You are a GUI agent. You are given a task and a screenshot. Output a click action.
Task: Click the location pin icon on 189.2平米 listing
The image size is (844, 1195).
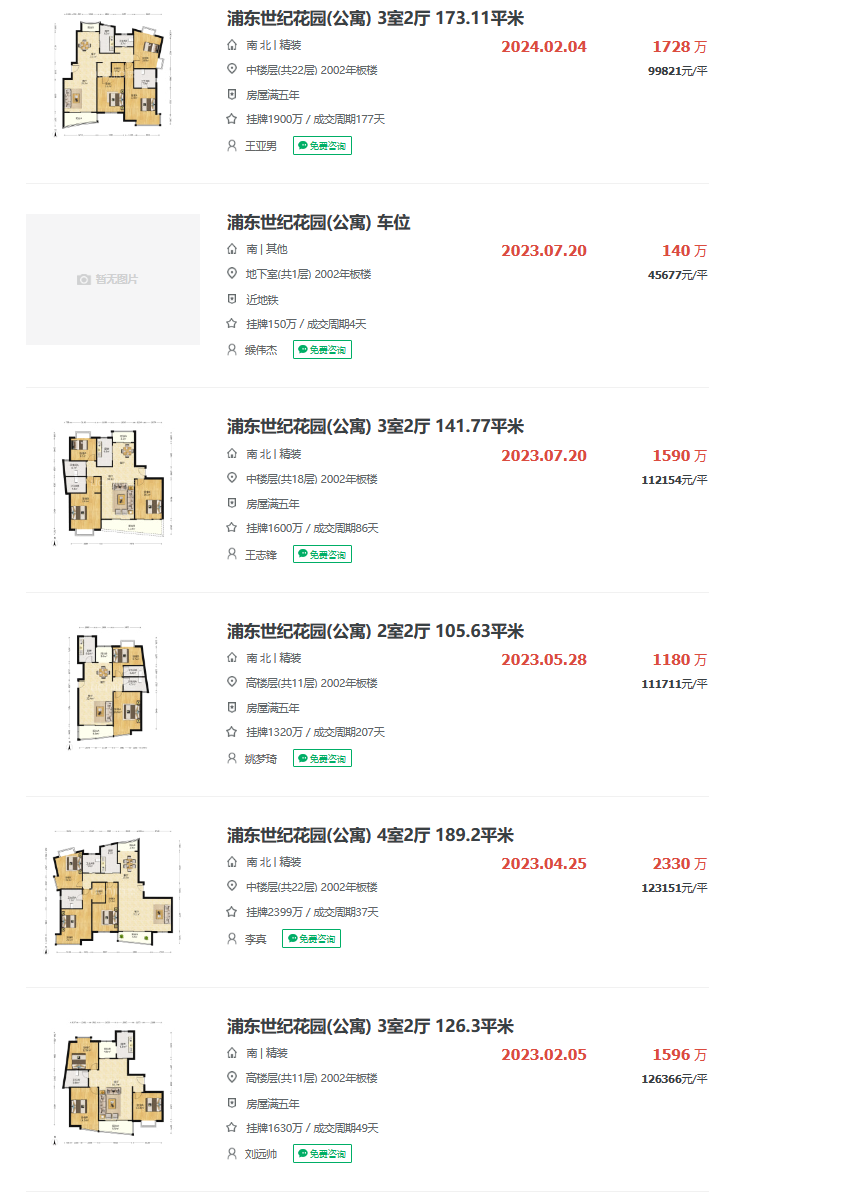[232, 887]
